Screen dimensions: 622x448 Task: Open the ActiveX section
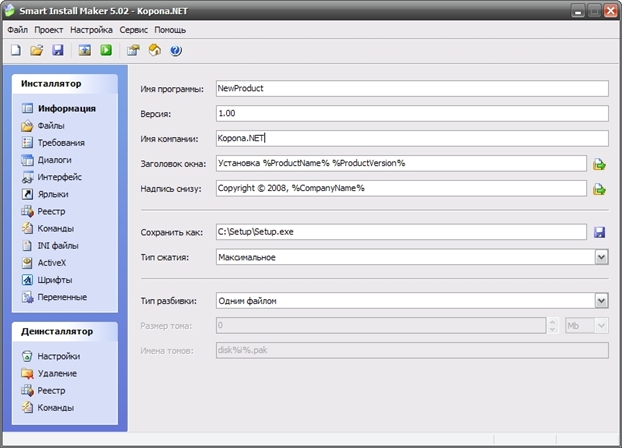[44, 263]
